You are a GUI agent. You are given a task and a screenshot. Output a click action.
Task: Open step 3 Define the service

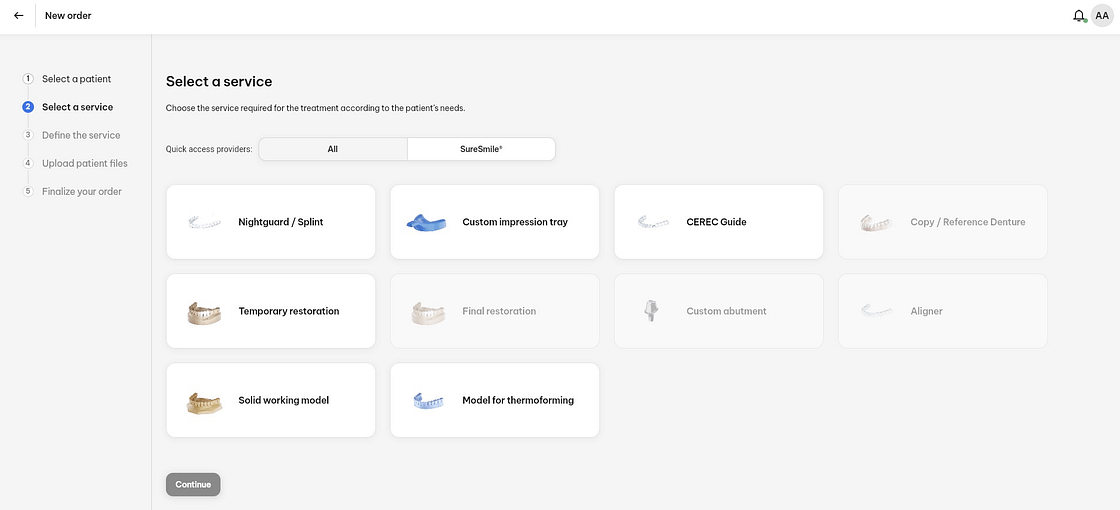pos(80,135)
